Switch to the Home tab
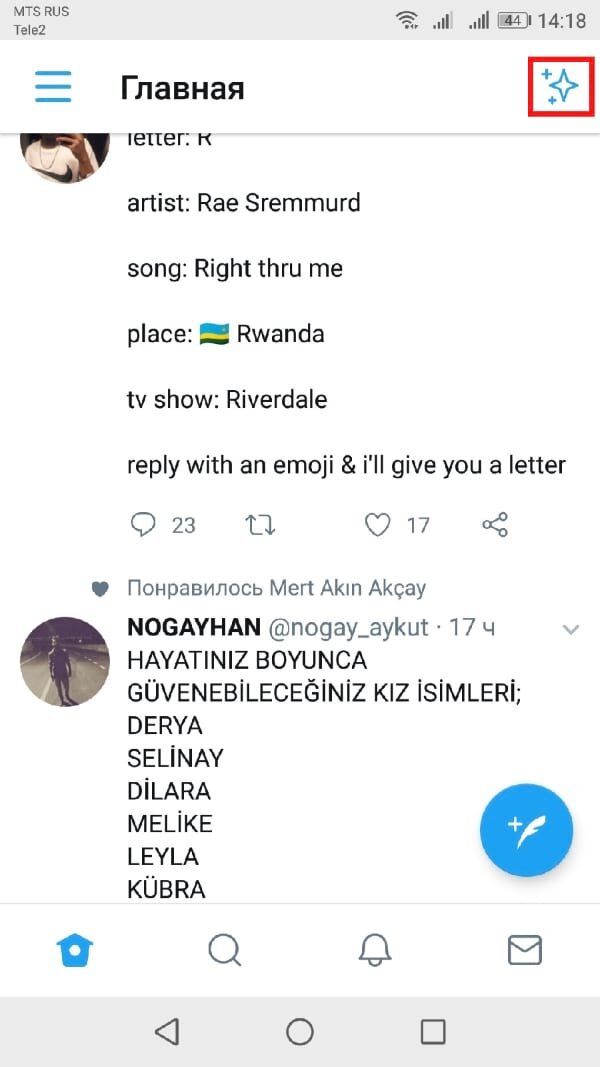The height and width of the screenshot is (1067, 600). click(76, 949)
